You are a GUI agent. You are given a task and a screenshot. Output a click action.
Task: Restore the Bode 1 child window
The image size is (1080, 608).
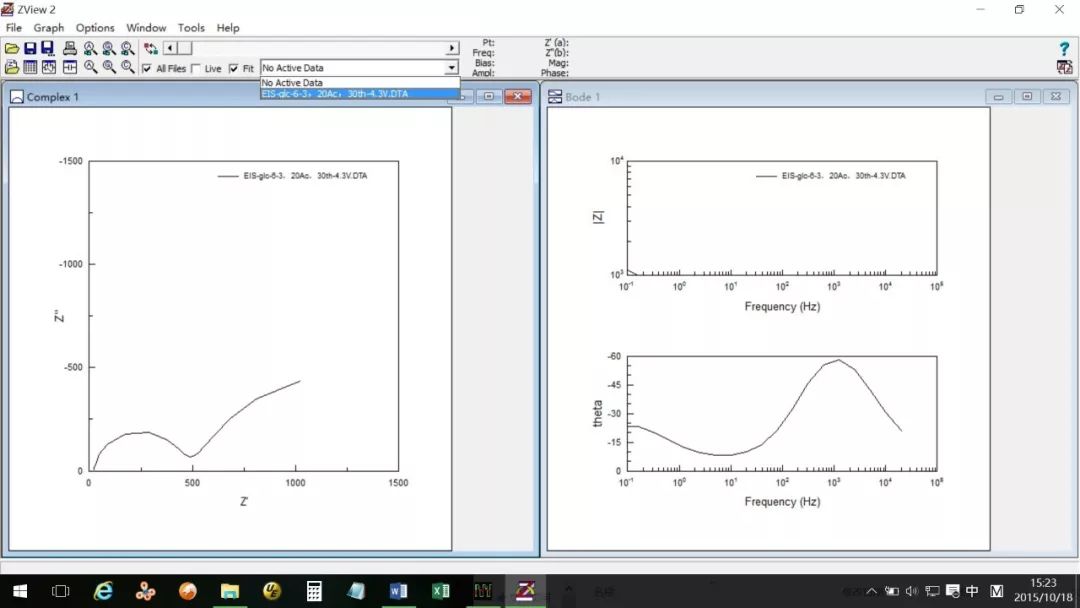tap(1027, 97)
